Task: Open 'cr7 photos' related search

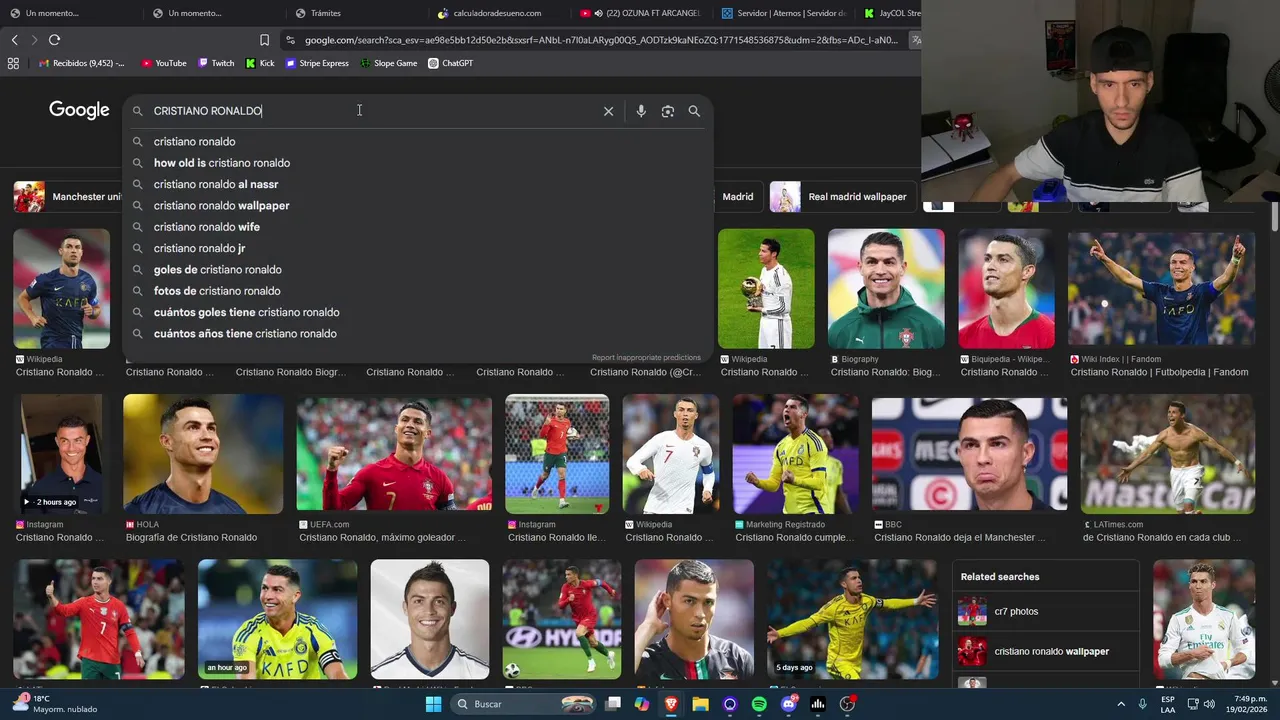Action: [x=1045, y=611]
